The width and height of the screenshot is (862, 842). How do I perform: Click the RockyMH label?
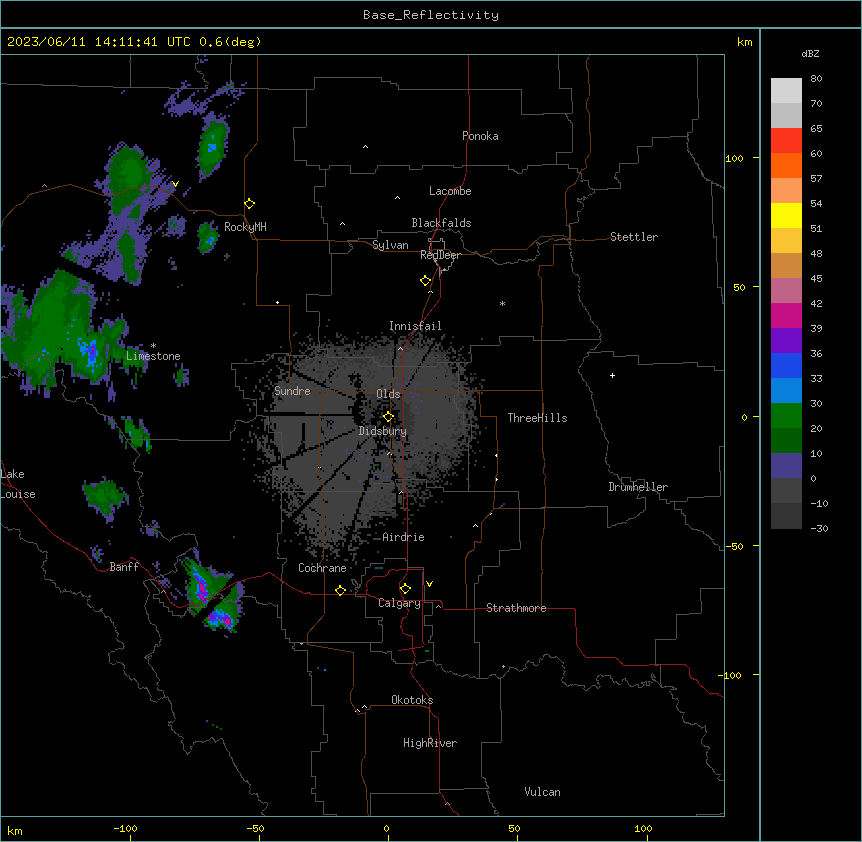(245, 227)
